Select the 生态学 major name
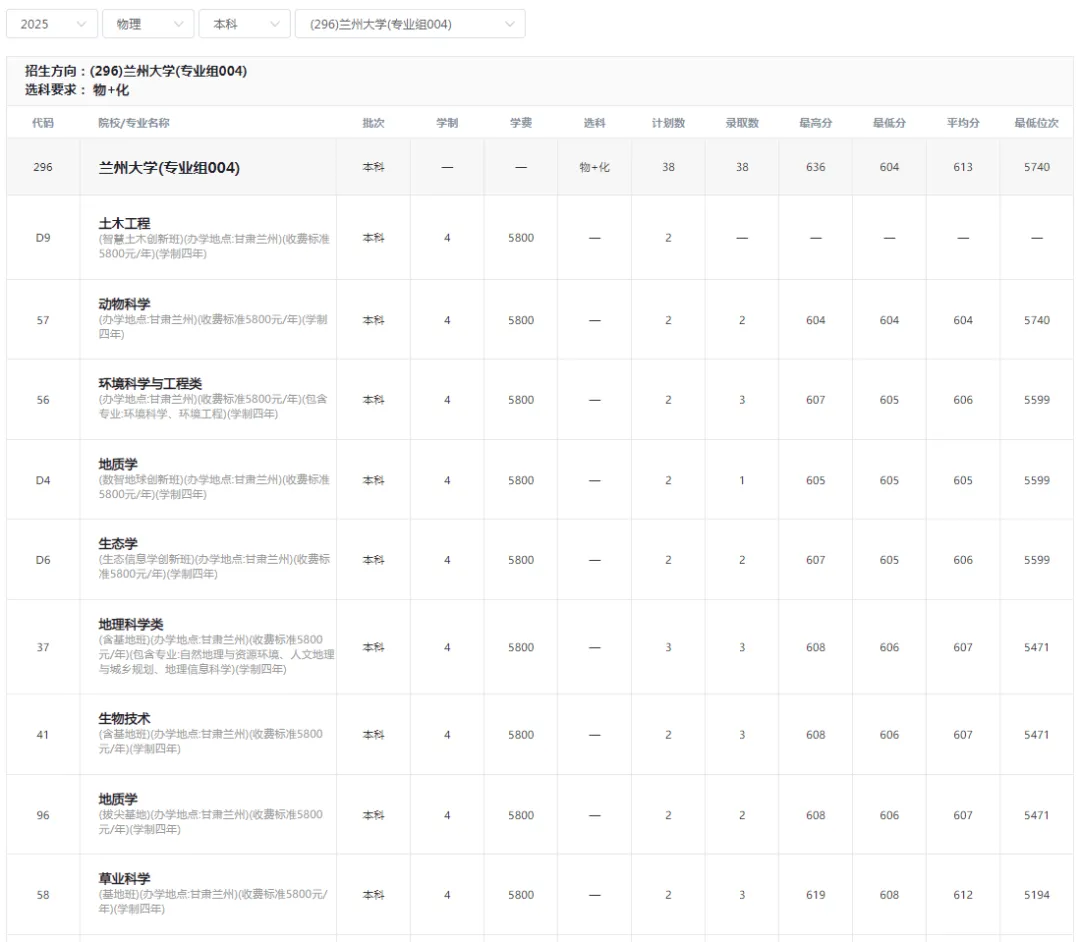The image size is (1080, 942). [118, 543]
